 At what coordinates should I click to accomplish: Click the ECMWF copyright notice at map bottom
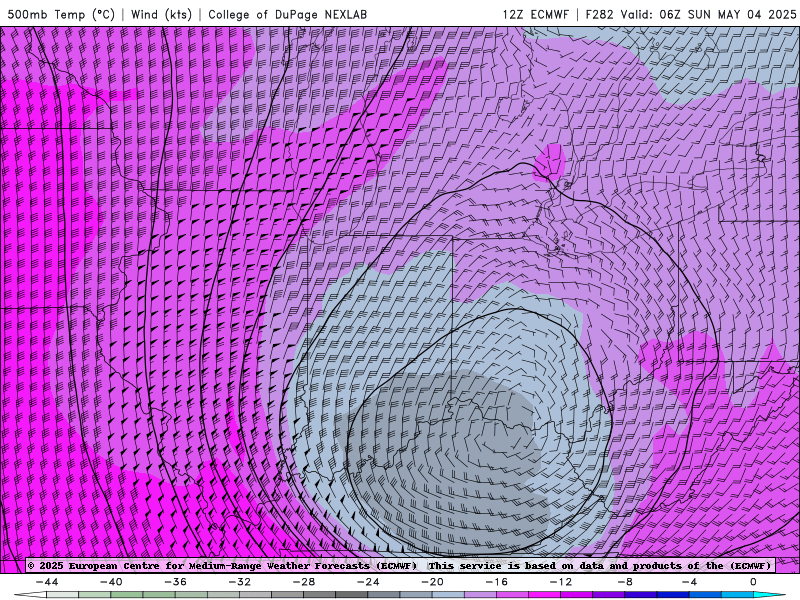click(x=399, y=566)
